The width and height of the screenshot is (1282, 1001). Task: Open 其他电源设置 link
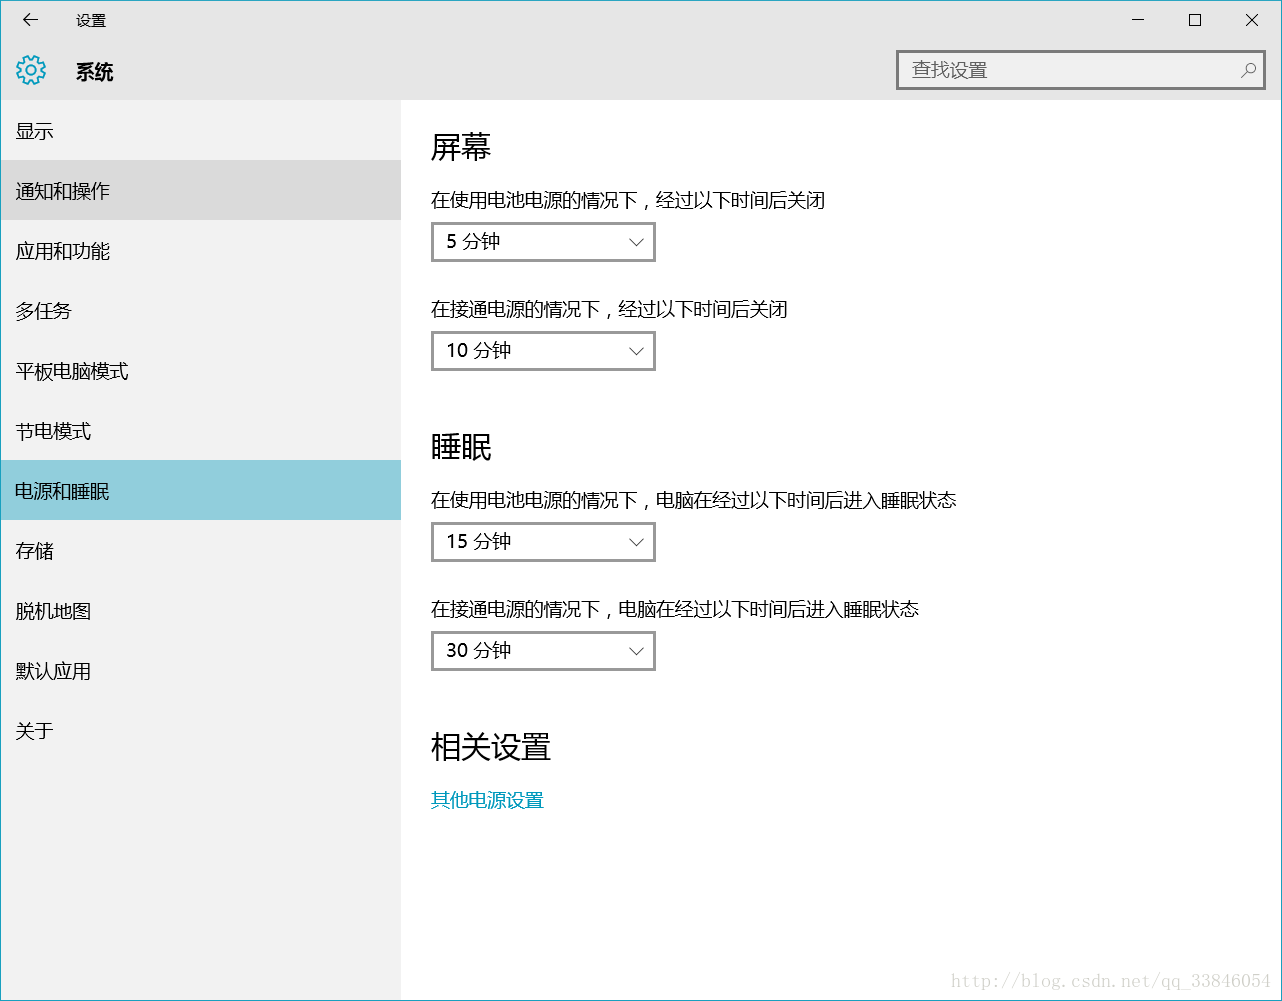[x=487, y=800]
